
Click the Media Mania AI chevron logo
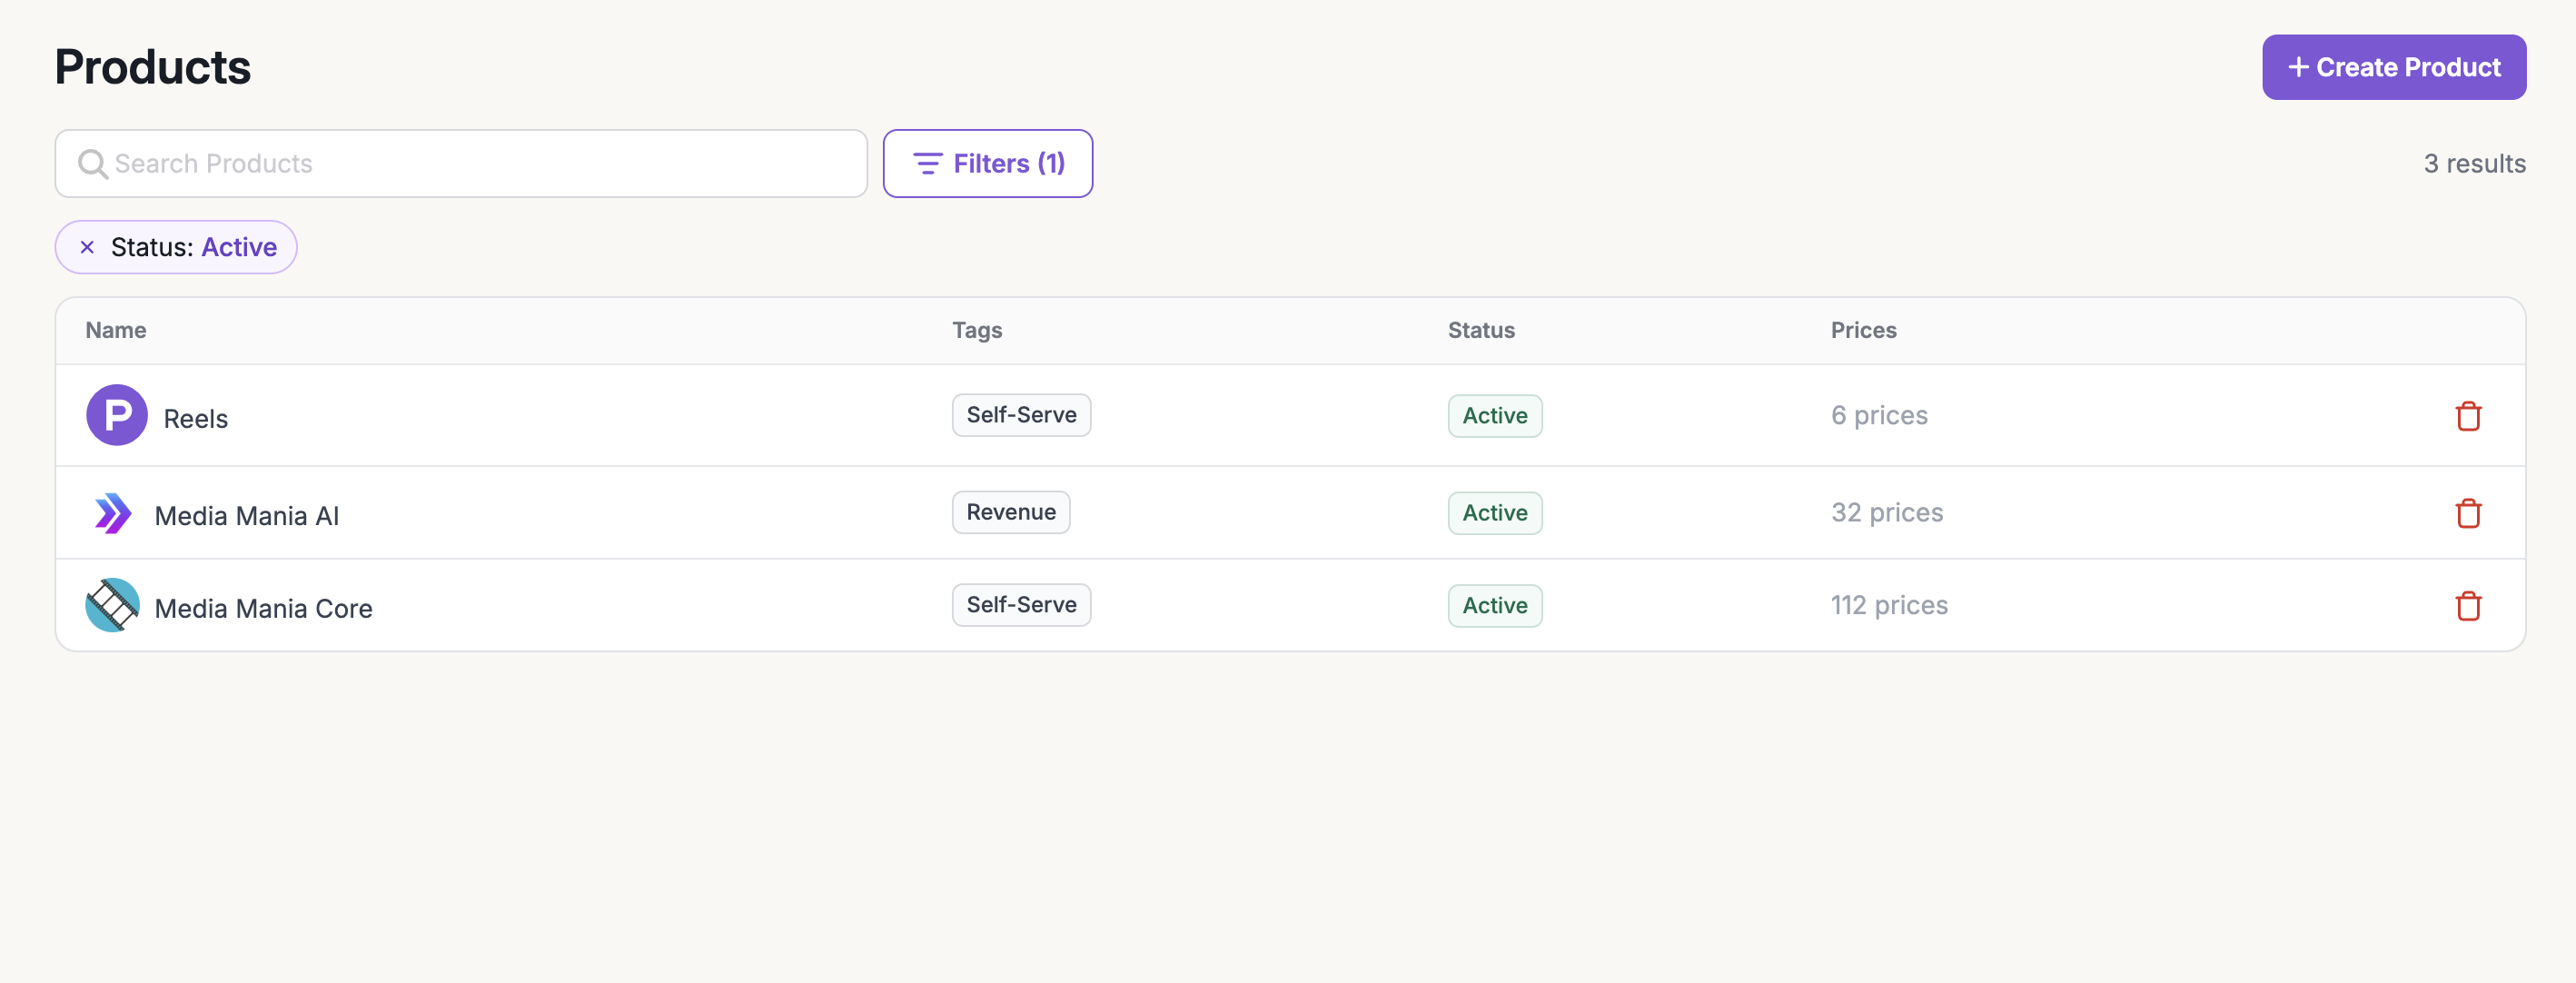(x=112, y=513)
